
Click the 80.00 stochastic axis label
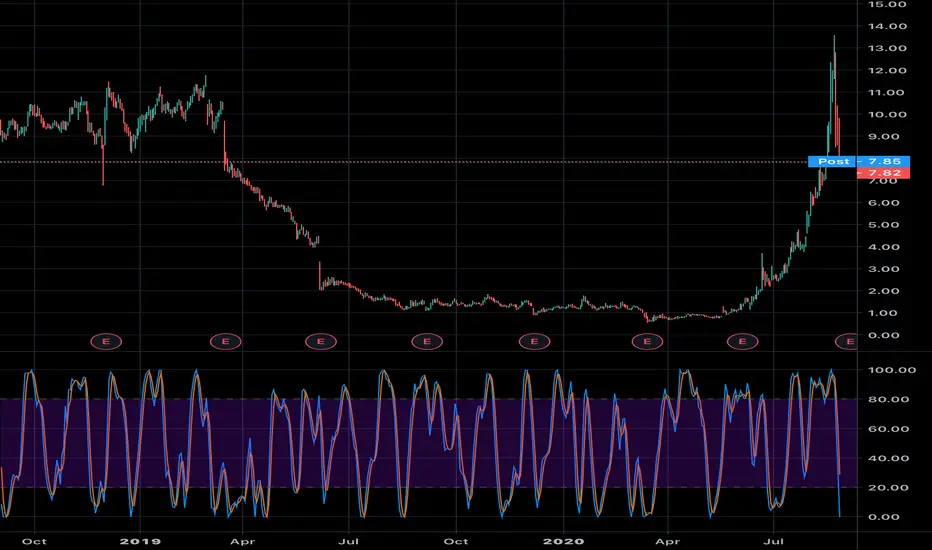pos(889,399)
